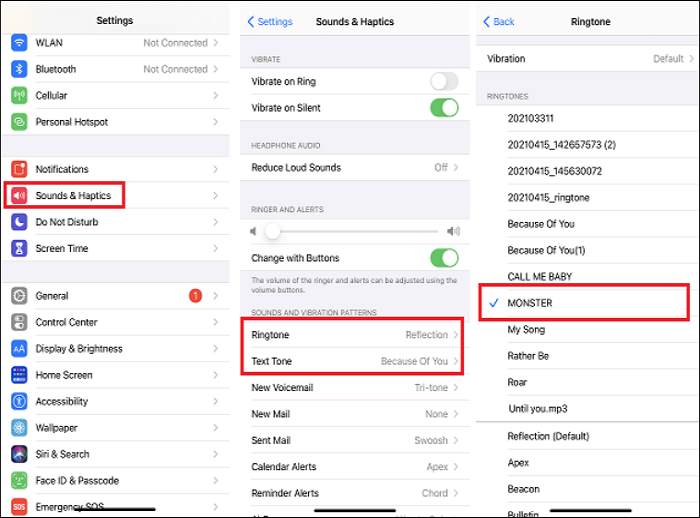Open Vibration Default chevron

tap(691, 58)
